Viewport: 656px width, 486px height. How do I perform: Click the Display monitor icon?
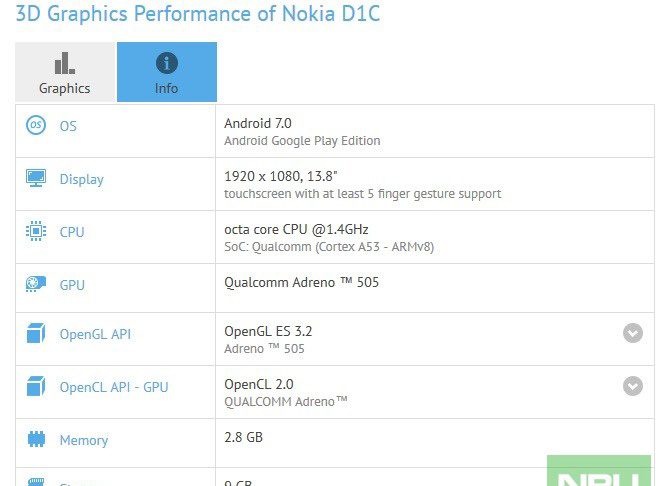point(36,179)
